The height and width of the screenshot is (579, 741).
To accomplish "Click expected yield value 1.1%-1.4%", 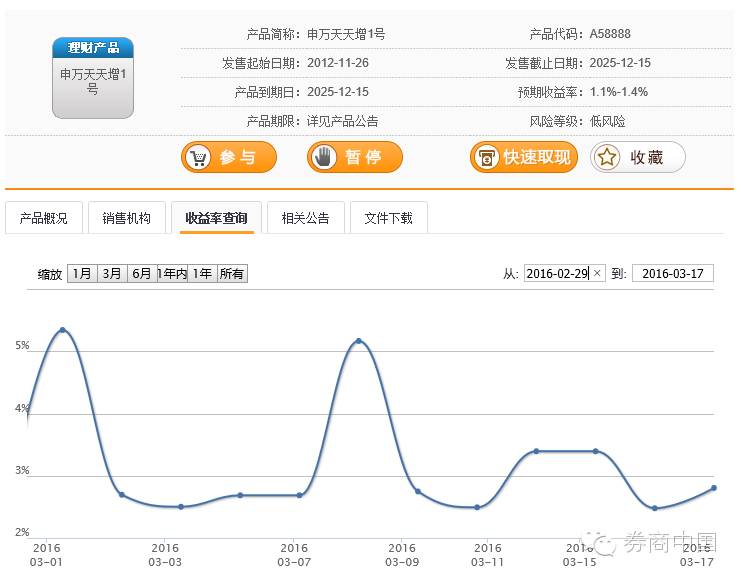I will pyautogui.click(x=619, y=92).
